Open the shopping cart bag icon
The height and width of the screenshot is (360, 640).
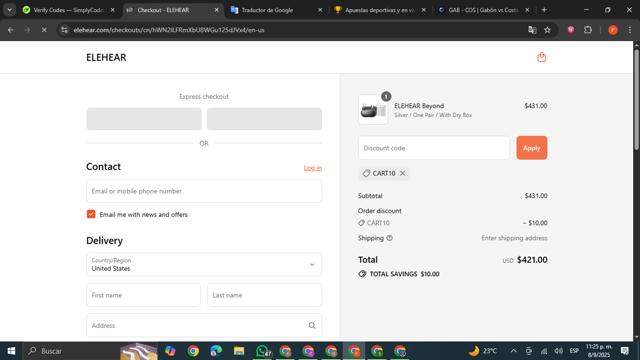[x=541, y=57]
